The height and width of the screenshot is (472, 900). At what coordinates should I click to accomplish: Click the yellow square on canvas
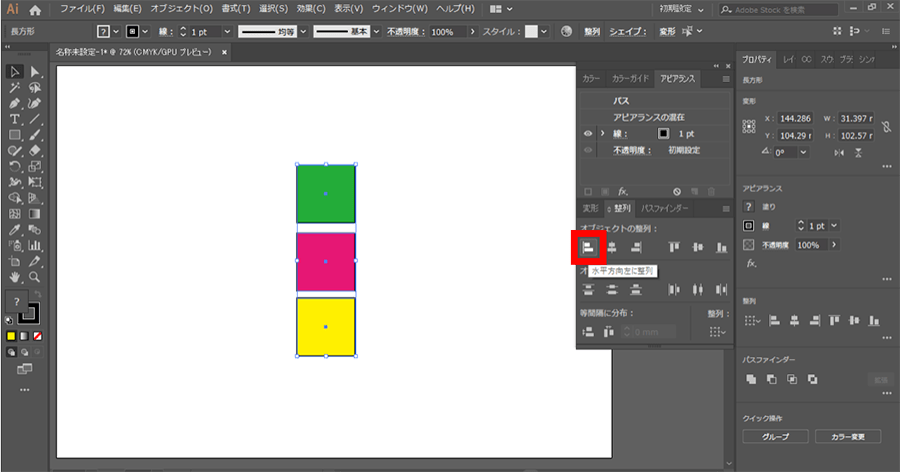[325, 327]
